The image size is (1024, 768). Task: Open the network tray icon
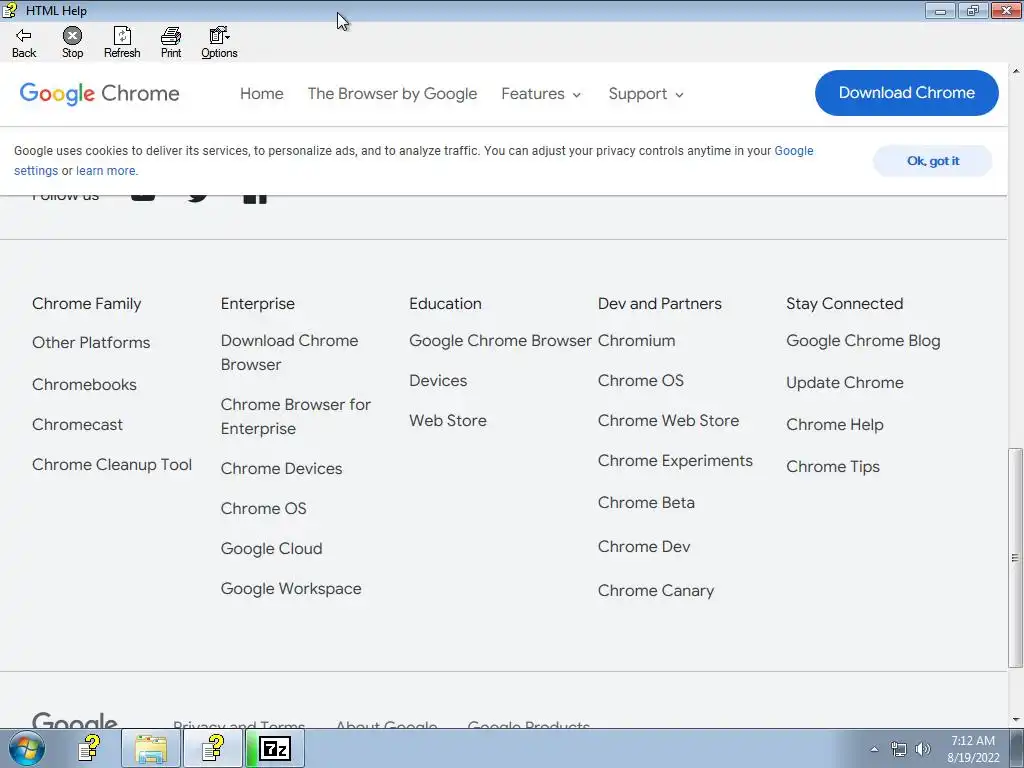(x=899, y=749)
